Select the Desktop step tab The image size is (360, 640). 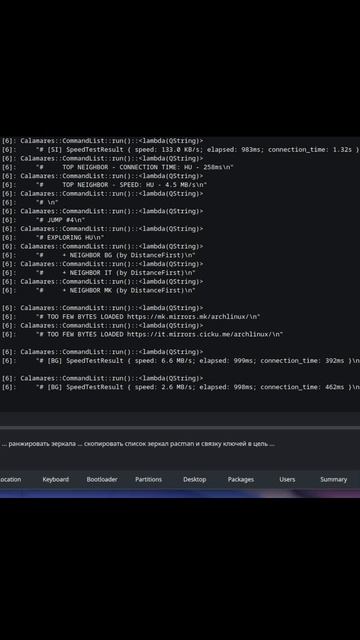pos(195,479)
